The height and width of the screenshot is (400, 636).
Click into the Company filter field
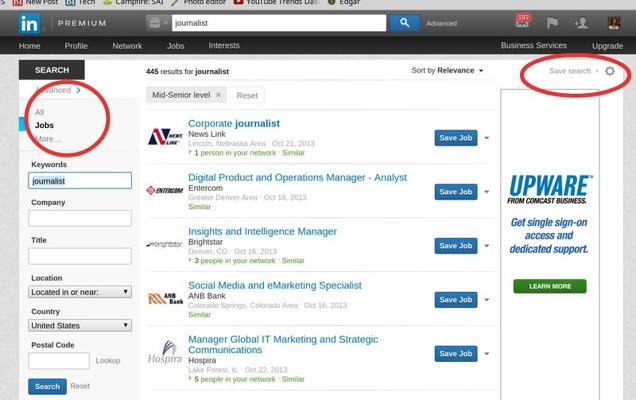80,218
